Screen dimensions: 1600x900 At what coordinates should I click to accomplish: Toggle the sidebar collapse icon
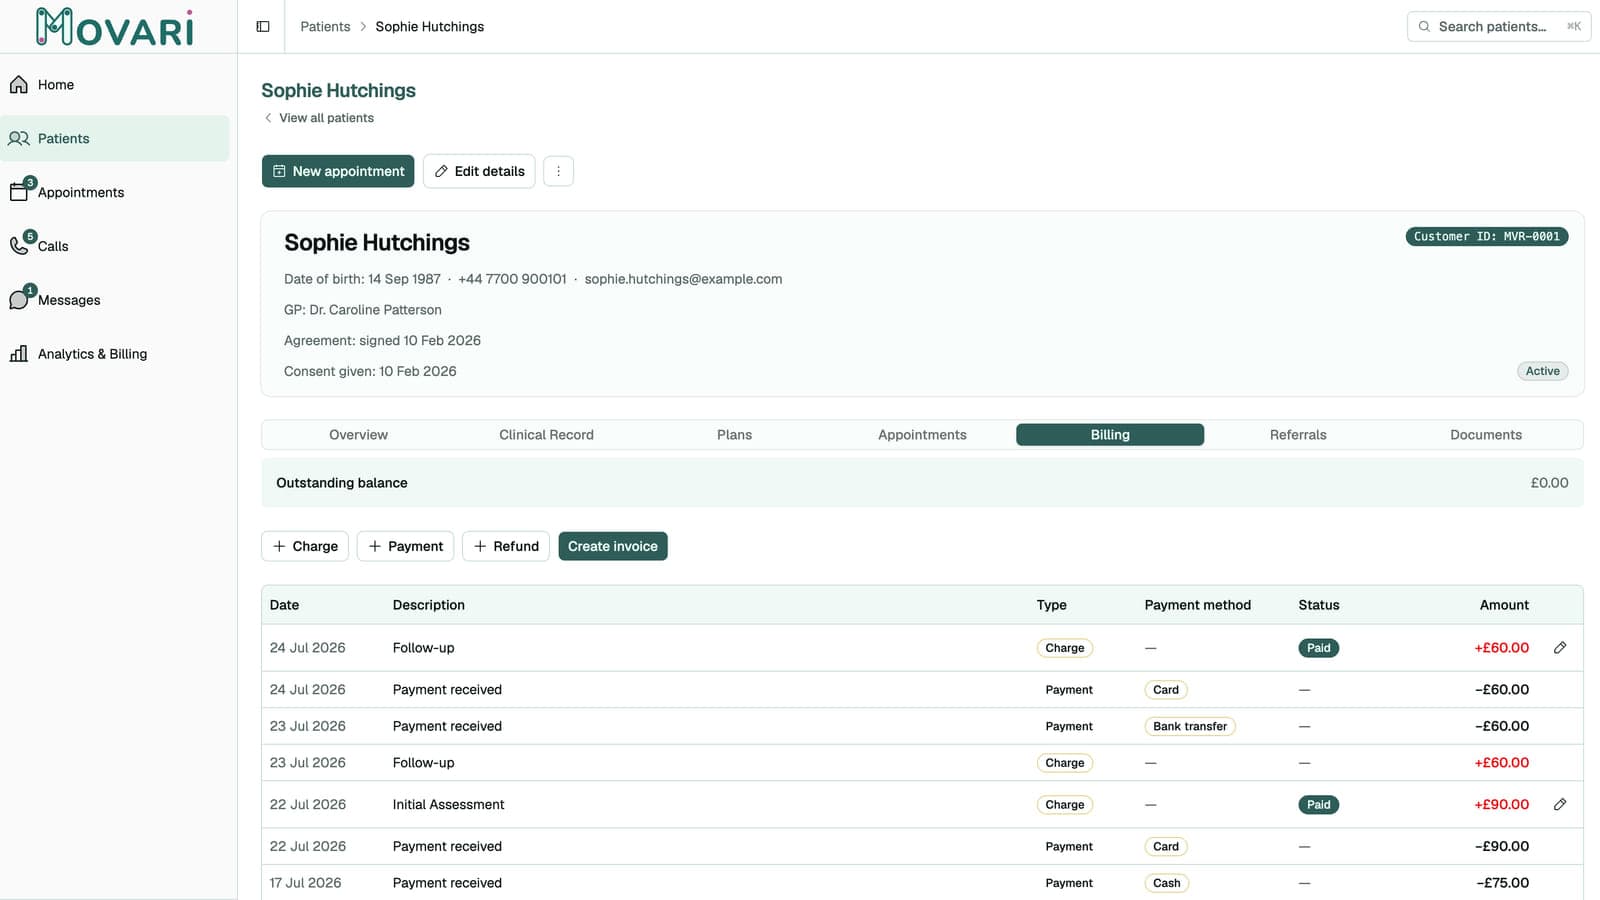(x=263, y=27)
